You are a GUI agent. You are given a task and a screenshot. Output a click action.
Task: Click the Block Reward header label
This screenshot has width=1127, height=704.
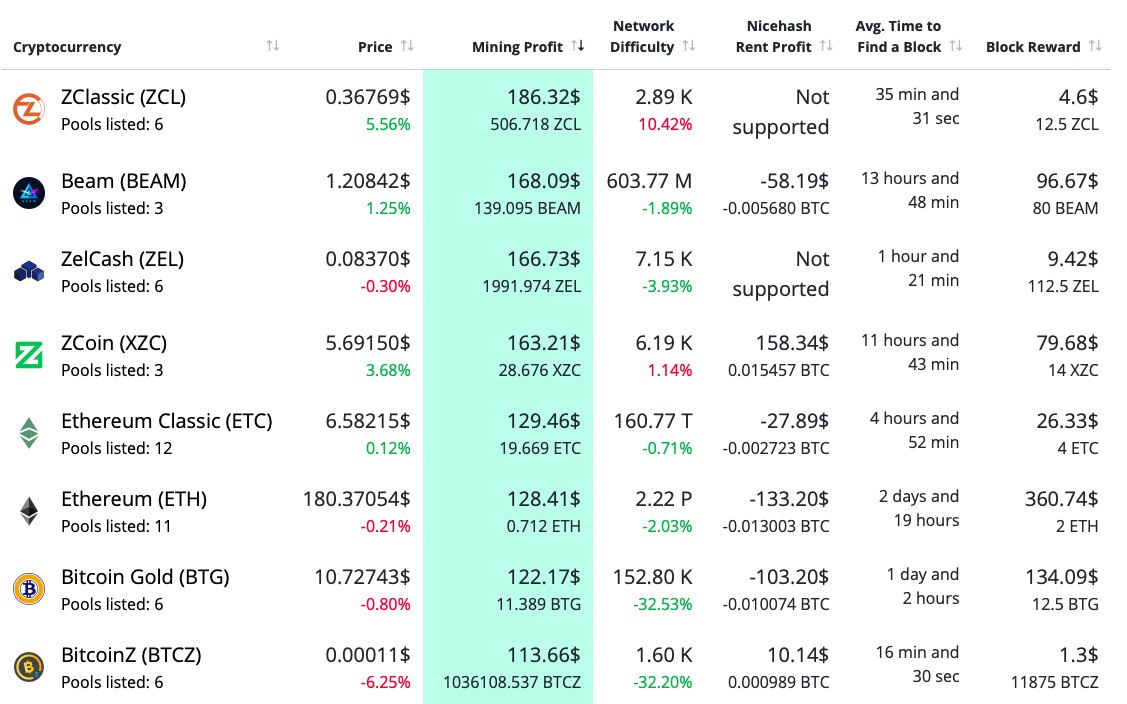tap(1033, 47)
